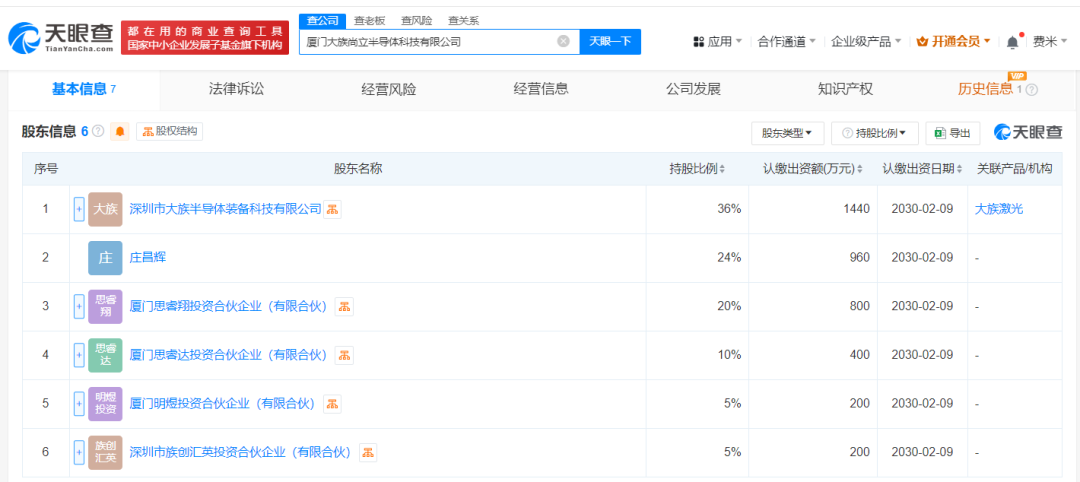This screenshot has width=1080, height=482.
Task: Open the 股东类型 dropdown filter
Action: 787,132
